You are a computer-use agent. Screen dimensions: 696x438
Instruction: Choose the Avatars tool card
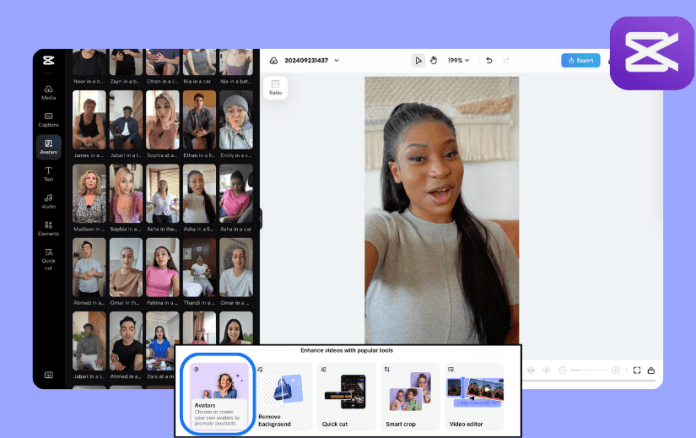[218, 395]
